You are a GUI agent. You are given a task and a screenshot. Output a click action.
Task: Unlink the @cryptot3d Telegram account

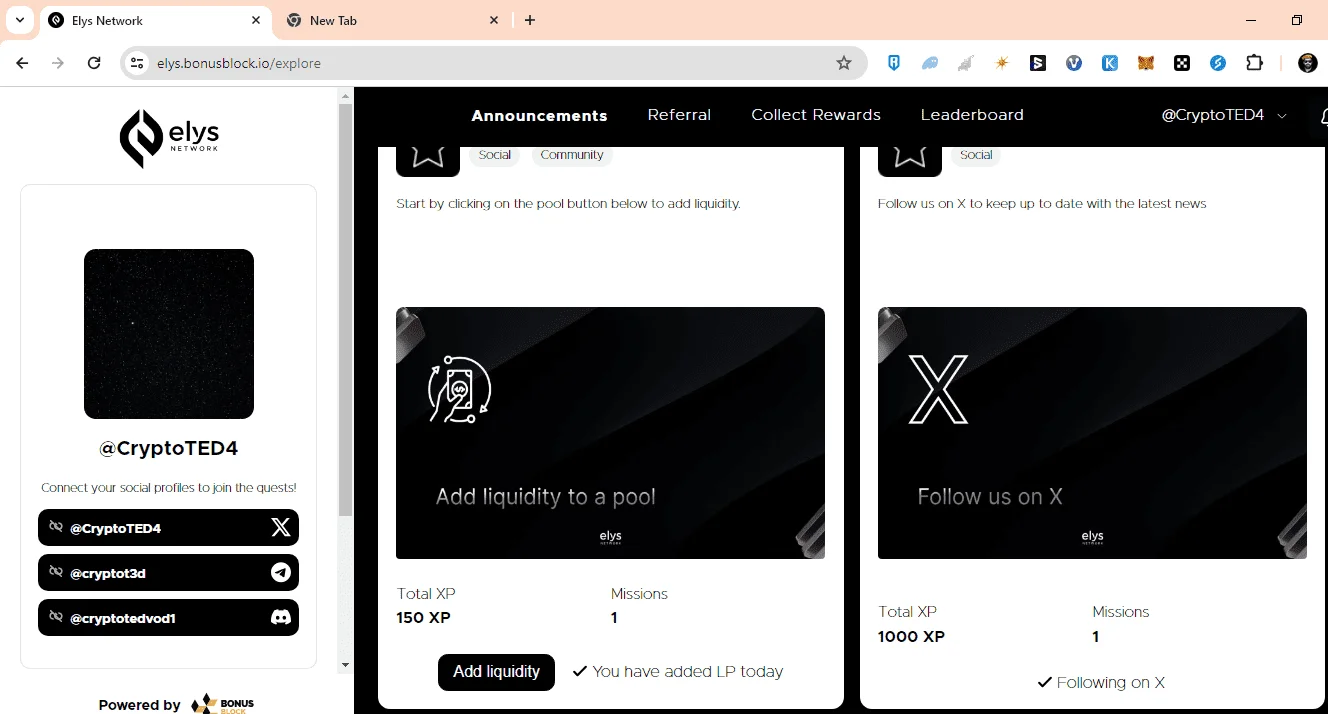[x=56, y=572]
